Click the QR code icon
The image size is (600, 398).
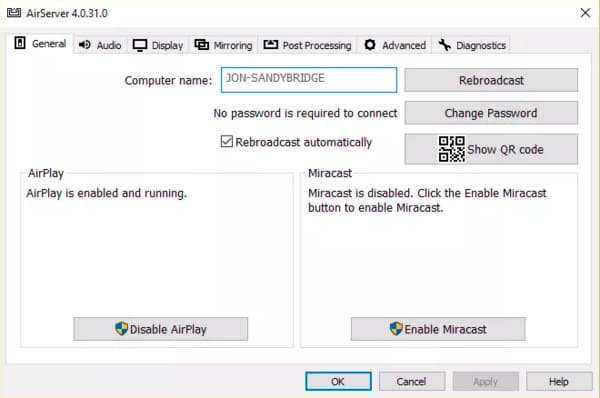[x=452, y=149]
